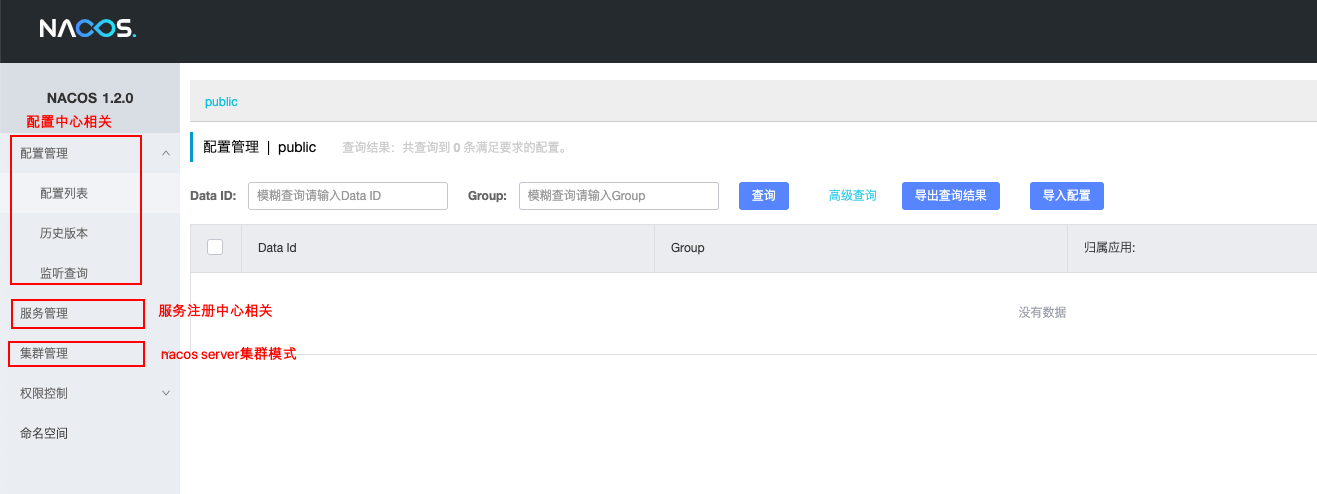Expand the 权限控制 menu chevron
The image size is (1317, 494).
click(166, 393)
